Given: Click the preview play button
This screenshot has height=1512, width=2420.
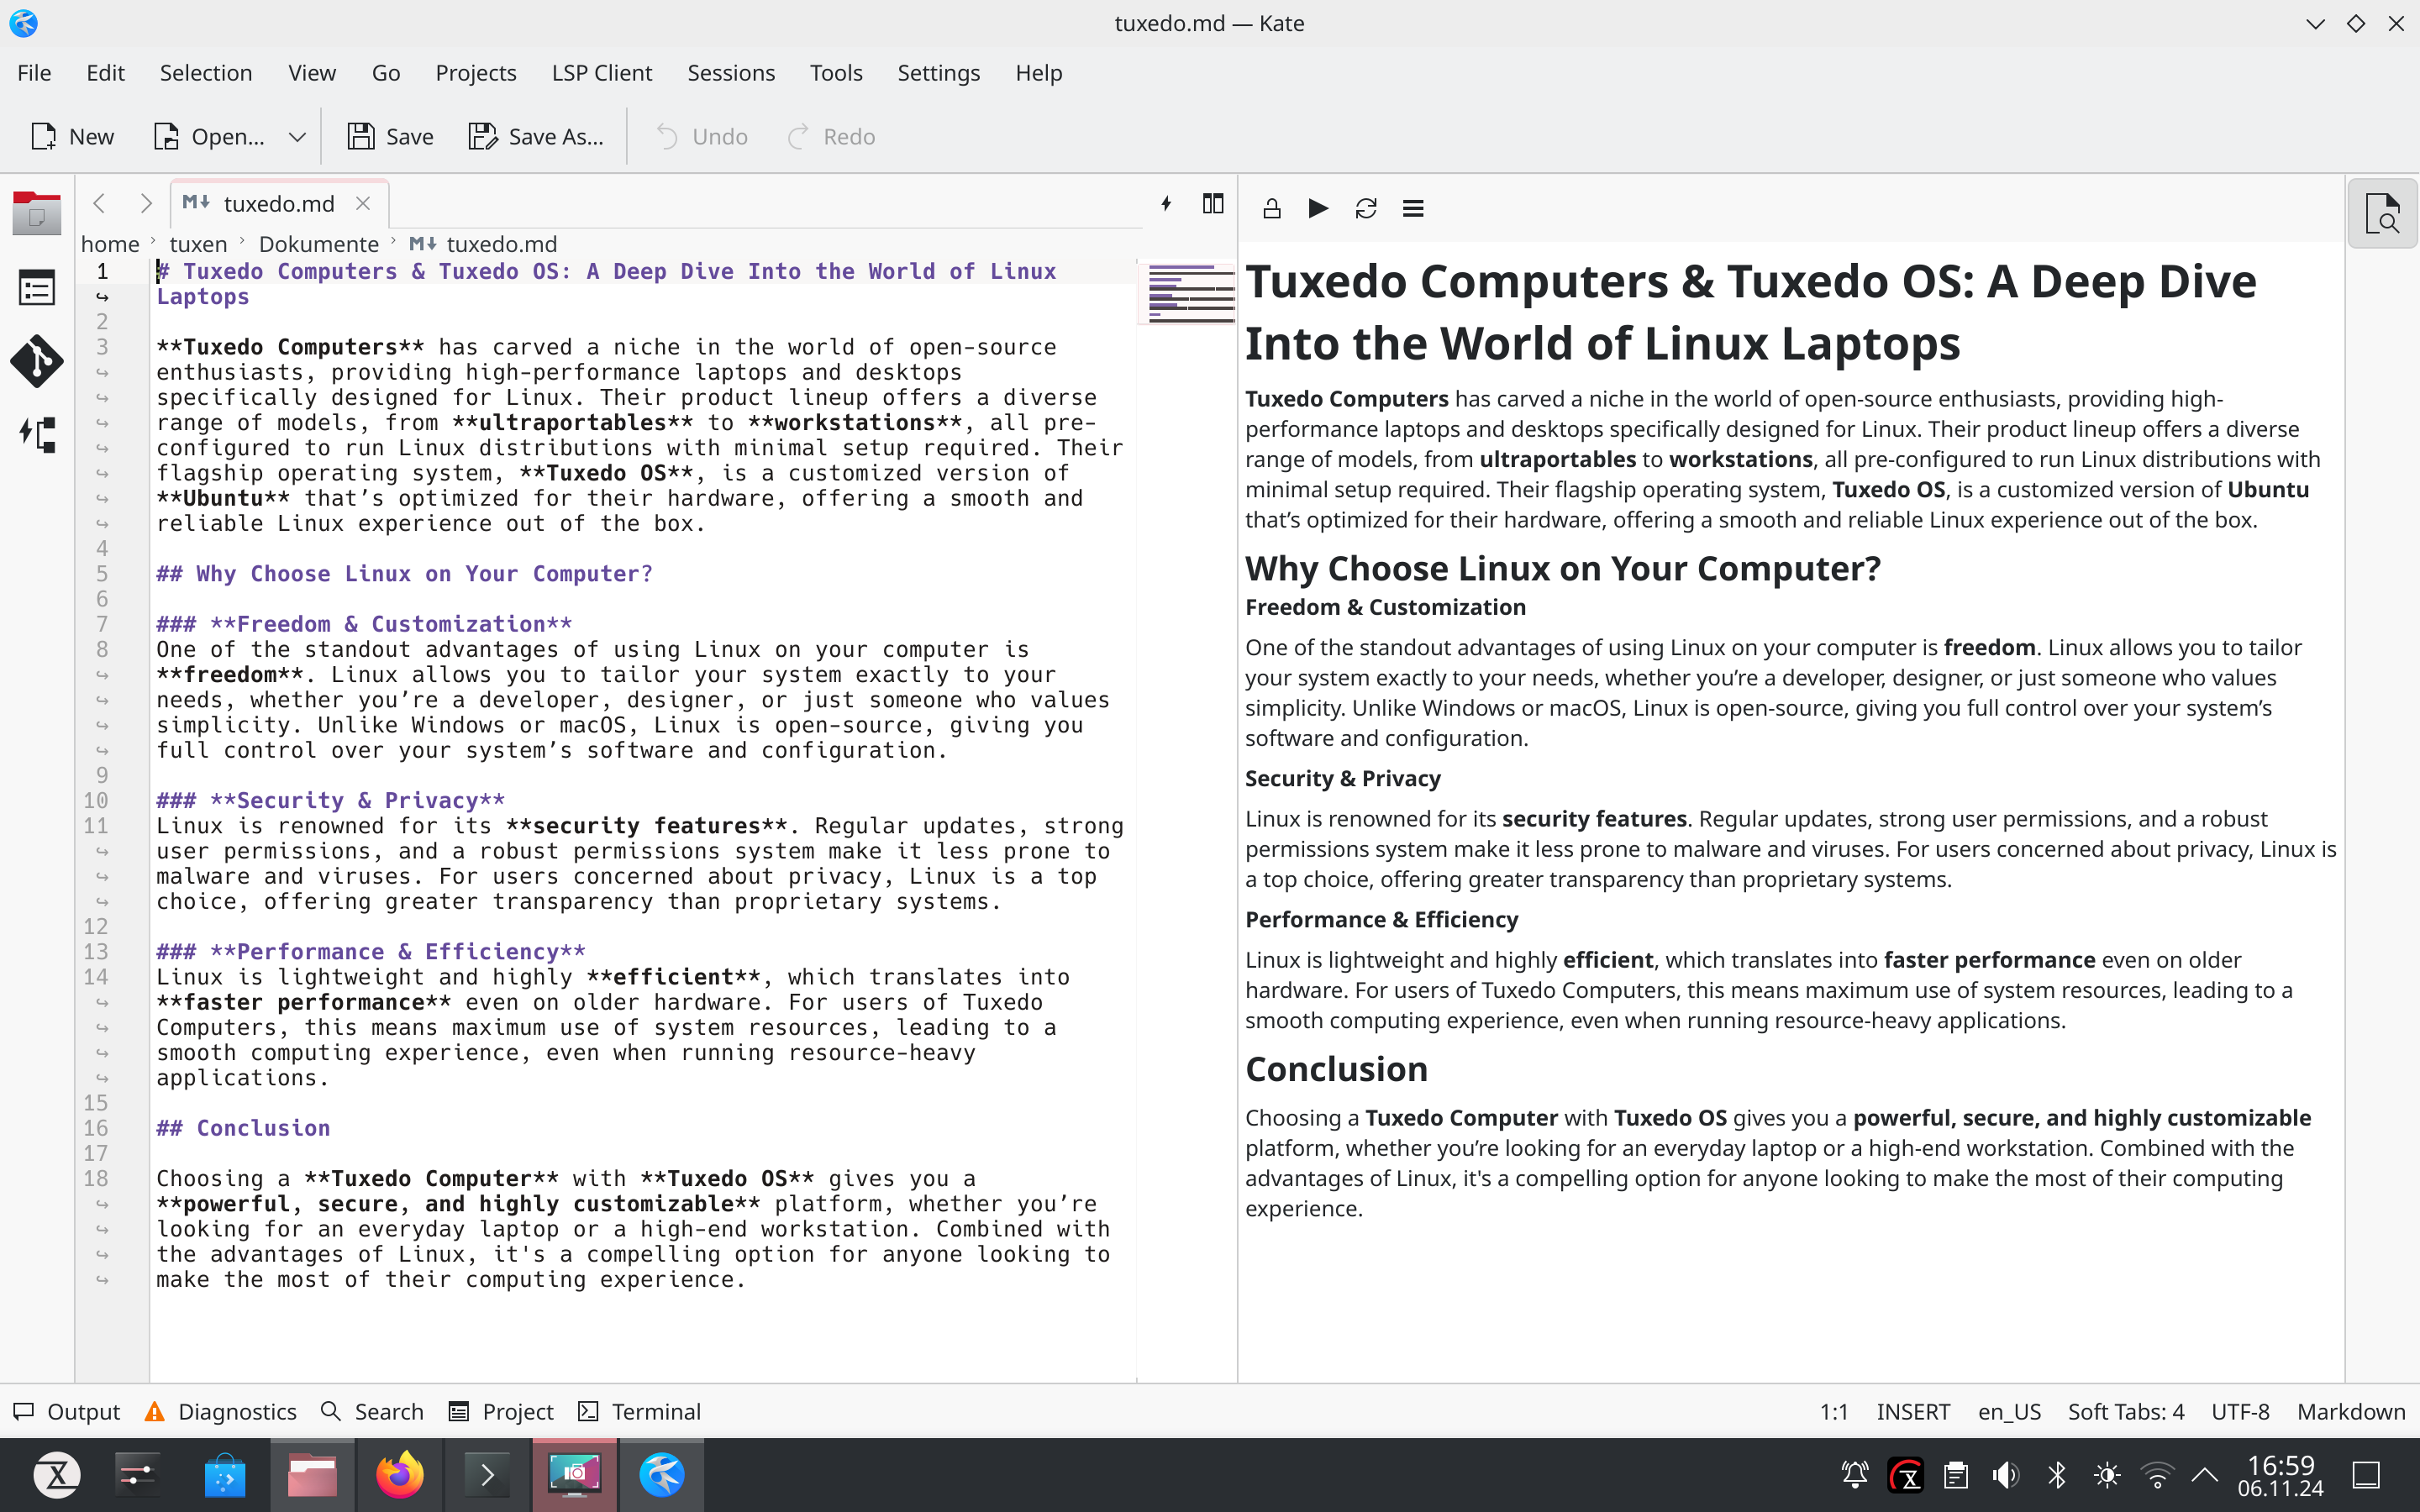Looking at the screenshot, I should (1318, 208).
